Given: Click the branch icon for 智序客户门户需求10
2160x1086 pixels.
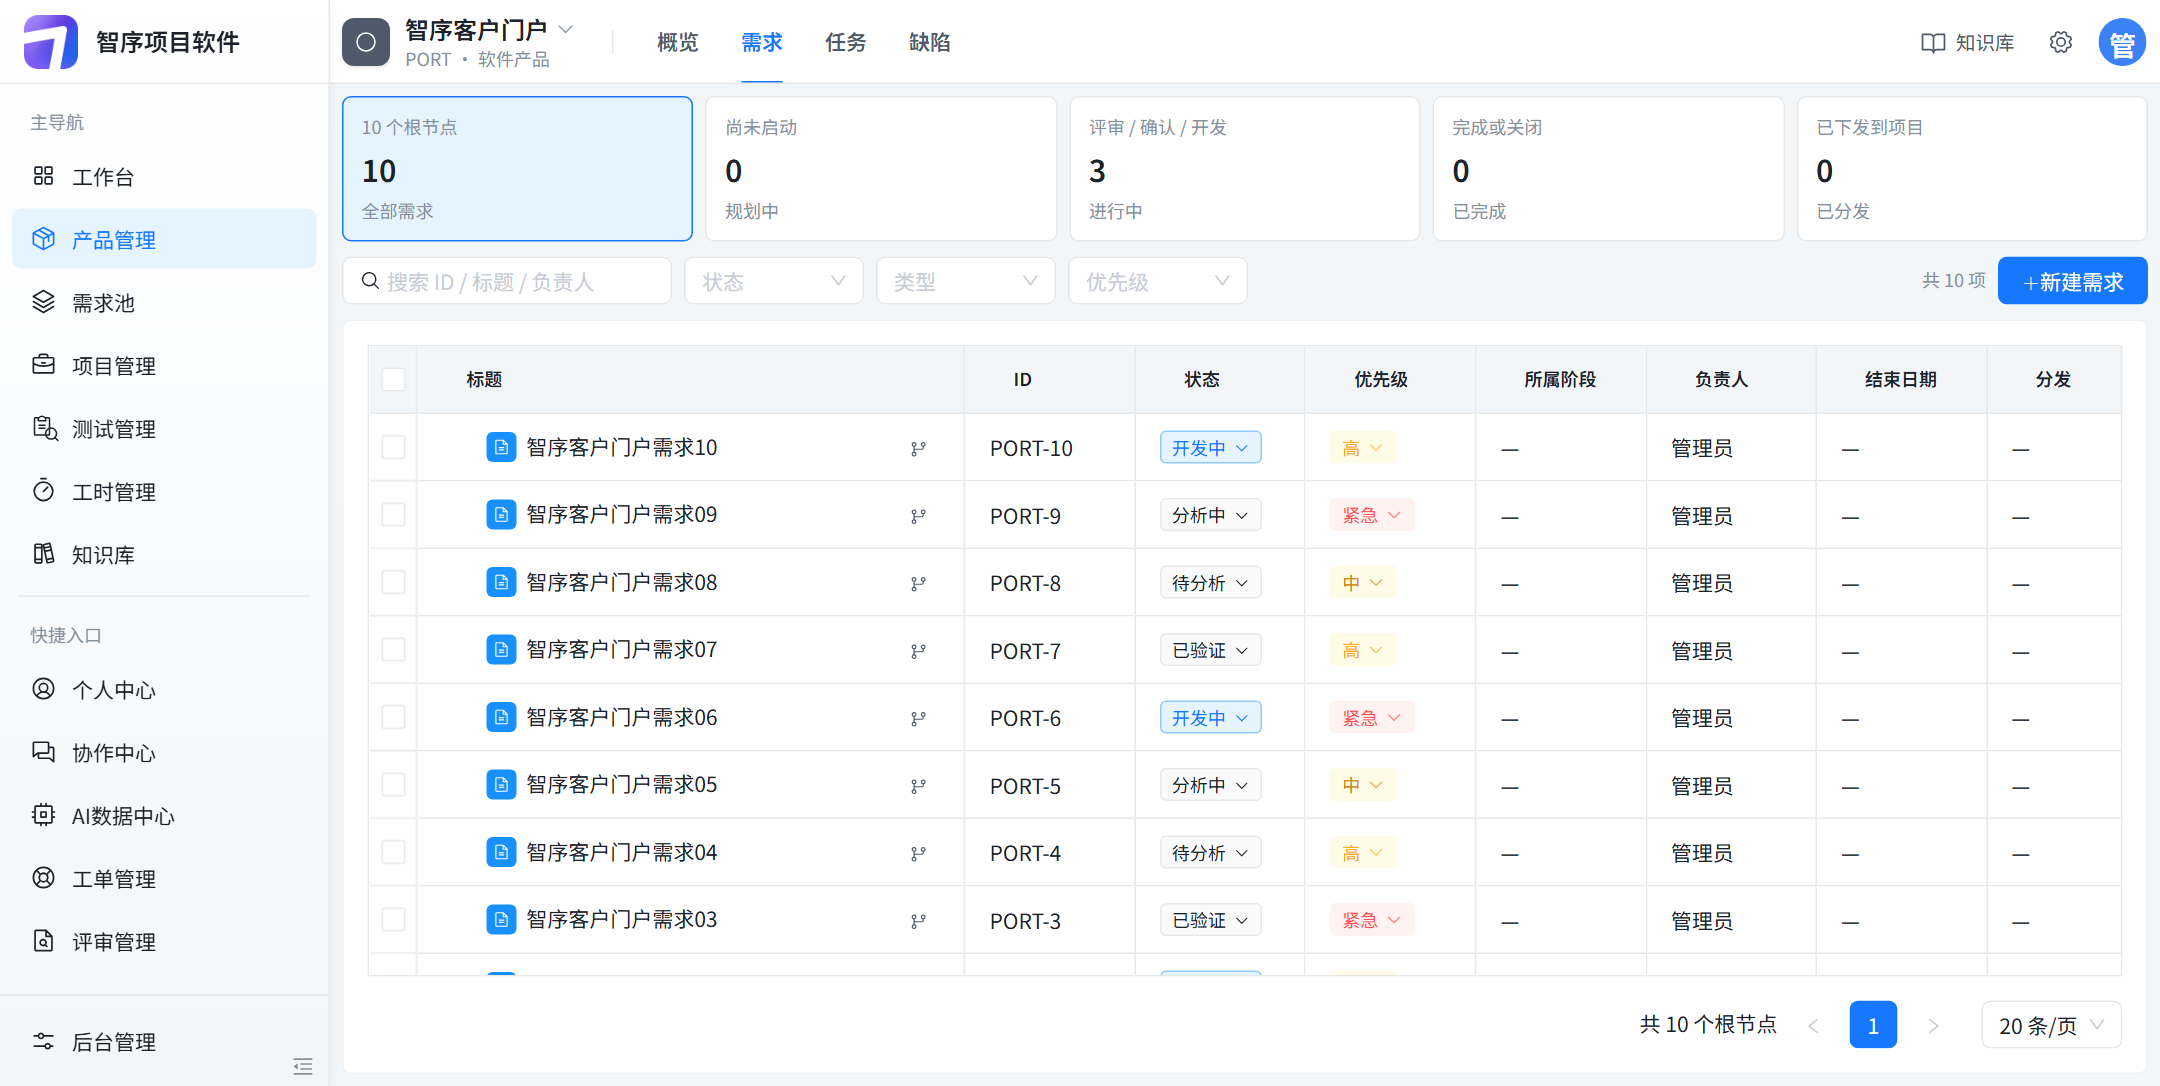Looking at the screenshot, I should (918, 449).
